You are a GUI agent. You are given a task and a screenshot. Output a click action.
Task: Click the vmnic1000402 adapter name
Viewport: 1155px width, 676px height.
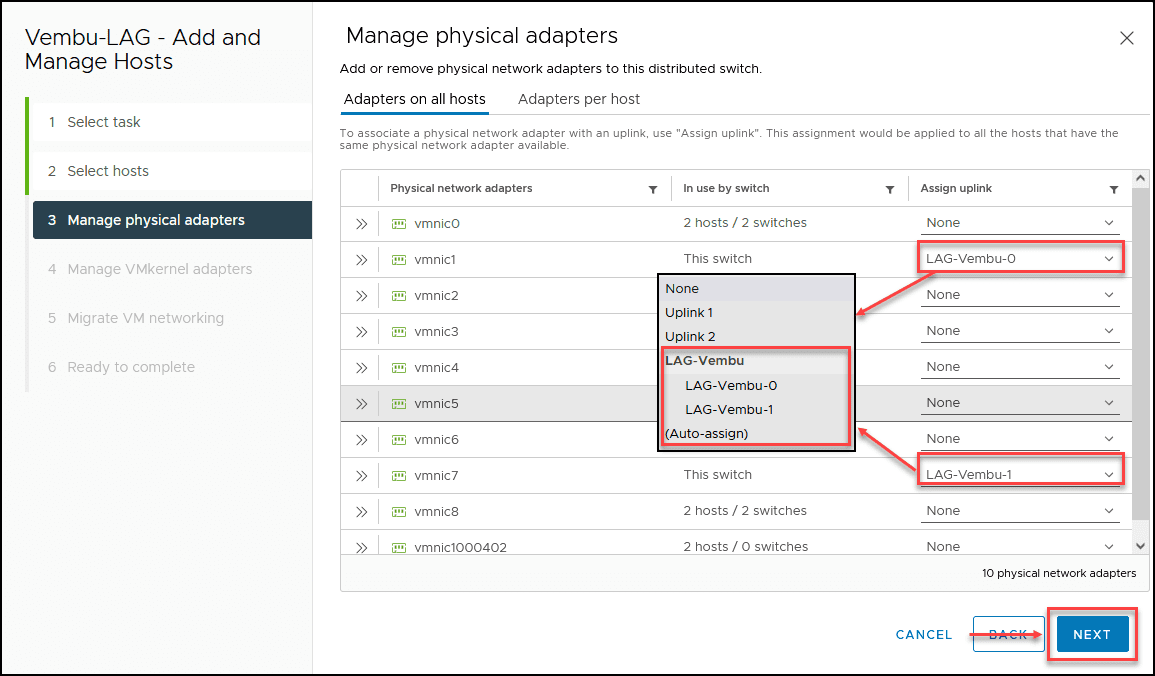tap(460, 548)
